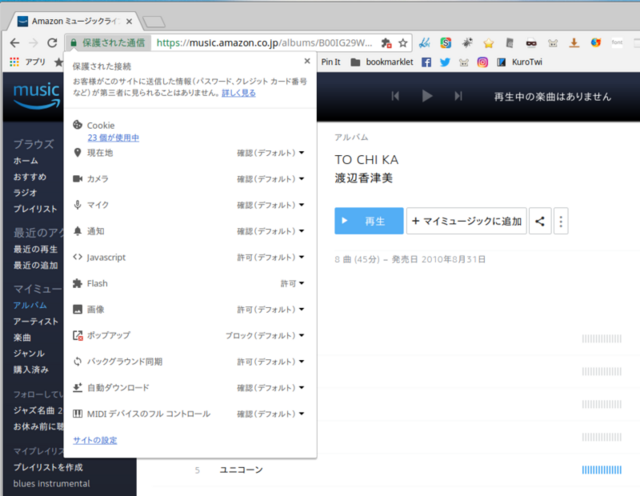
Task: Open the Apps grid shortcut in bookmarks bar
Action: (x=28, y=62)
